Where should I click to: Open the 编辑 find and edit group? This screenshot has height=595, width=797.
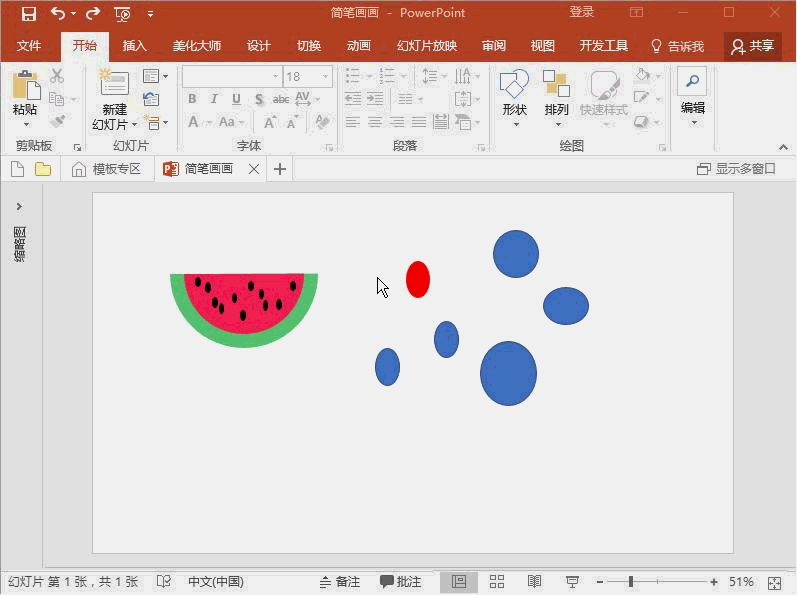coord(692,97)
